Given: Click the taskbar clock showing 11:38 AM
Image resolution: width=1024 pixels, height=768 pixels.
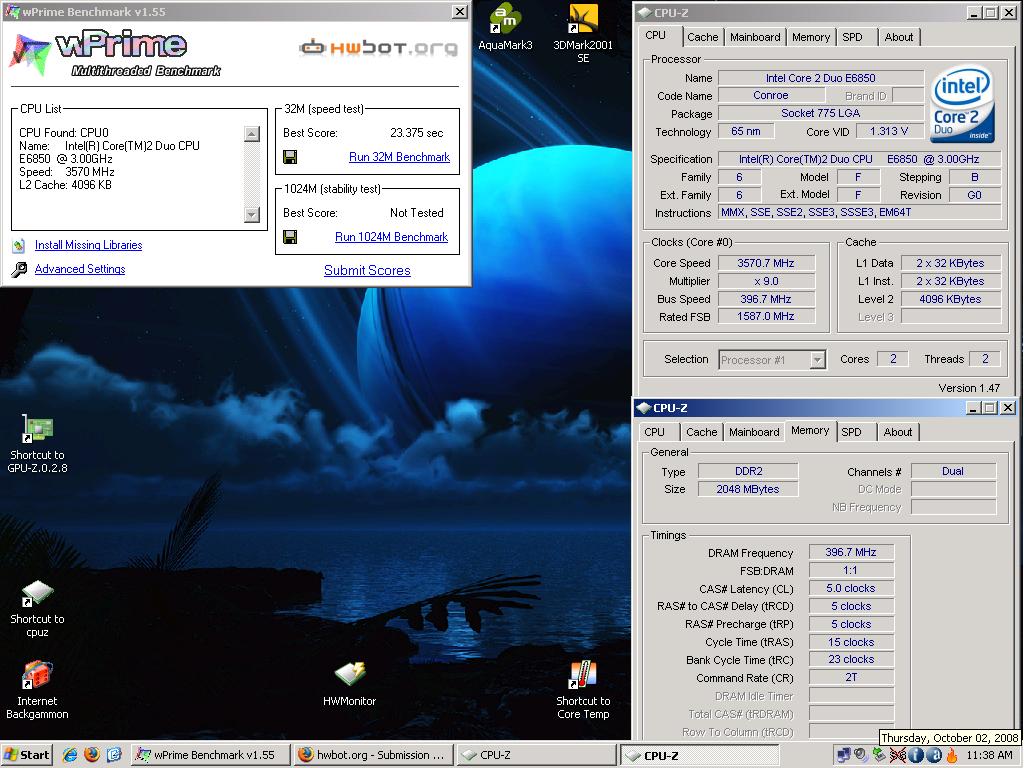Looking at the screenshot, I should (x=989, y=756).
